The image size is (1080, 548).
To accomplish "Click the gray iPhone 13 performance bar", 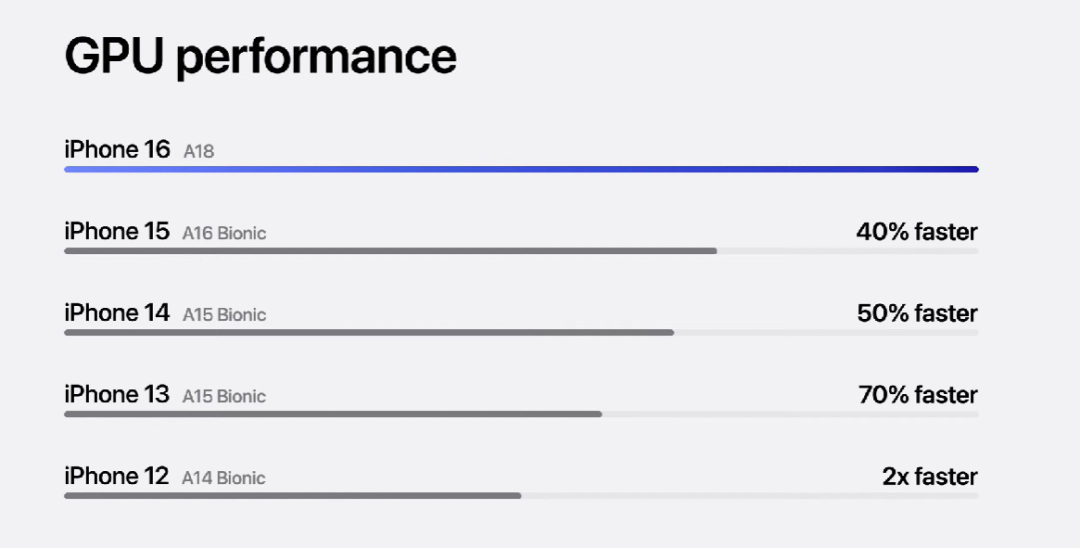I will click(x=333, y=414).
